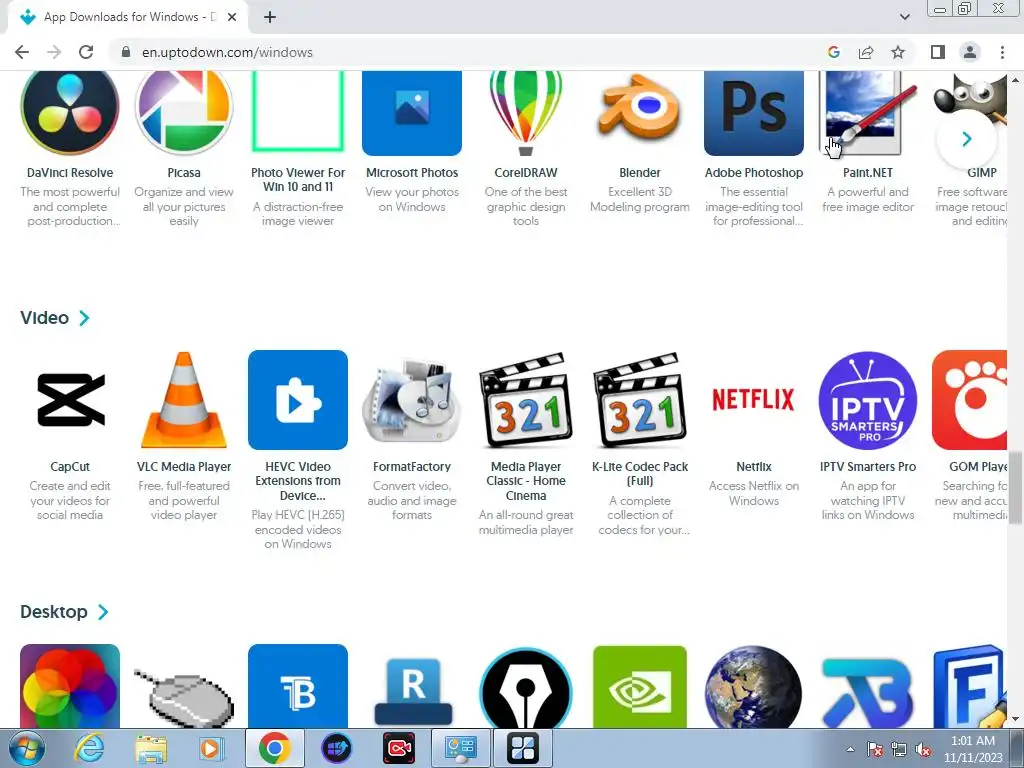Screen dimensions: 1024x768
Task: Share this page icon in address bar
Action: [x=866, y=52]
